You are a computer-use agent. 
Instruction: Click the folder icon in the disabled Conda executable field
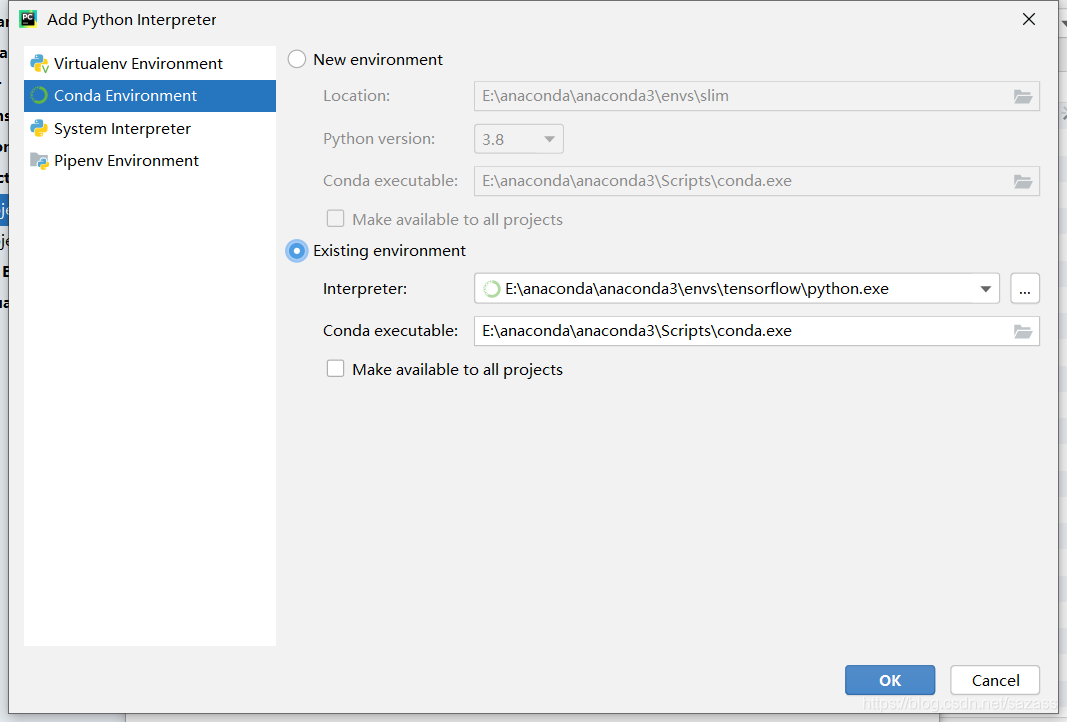(x=1023, y=181)
